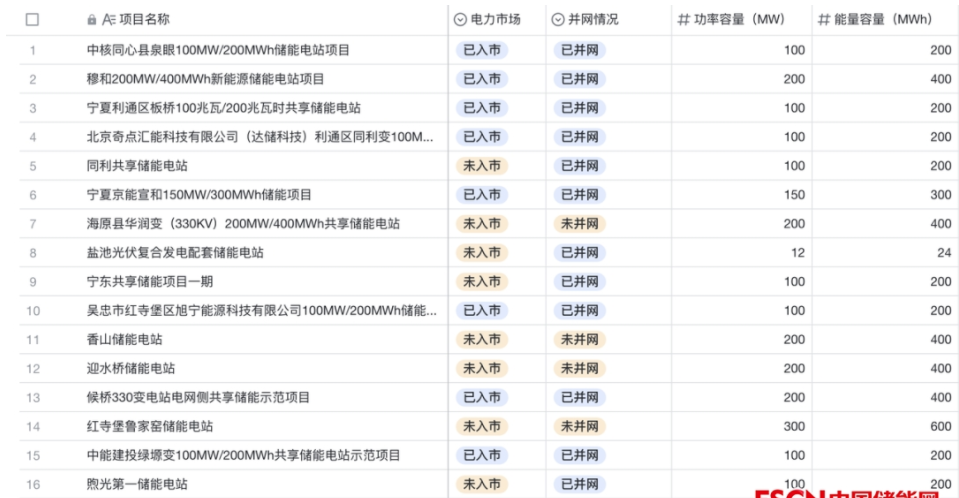
Task: Click 未并网 tag in 香山储能电站 row
Action: (x=580, y=340)
